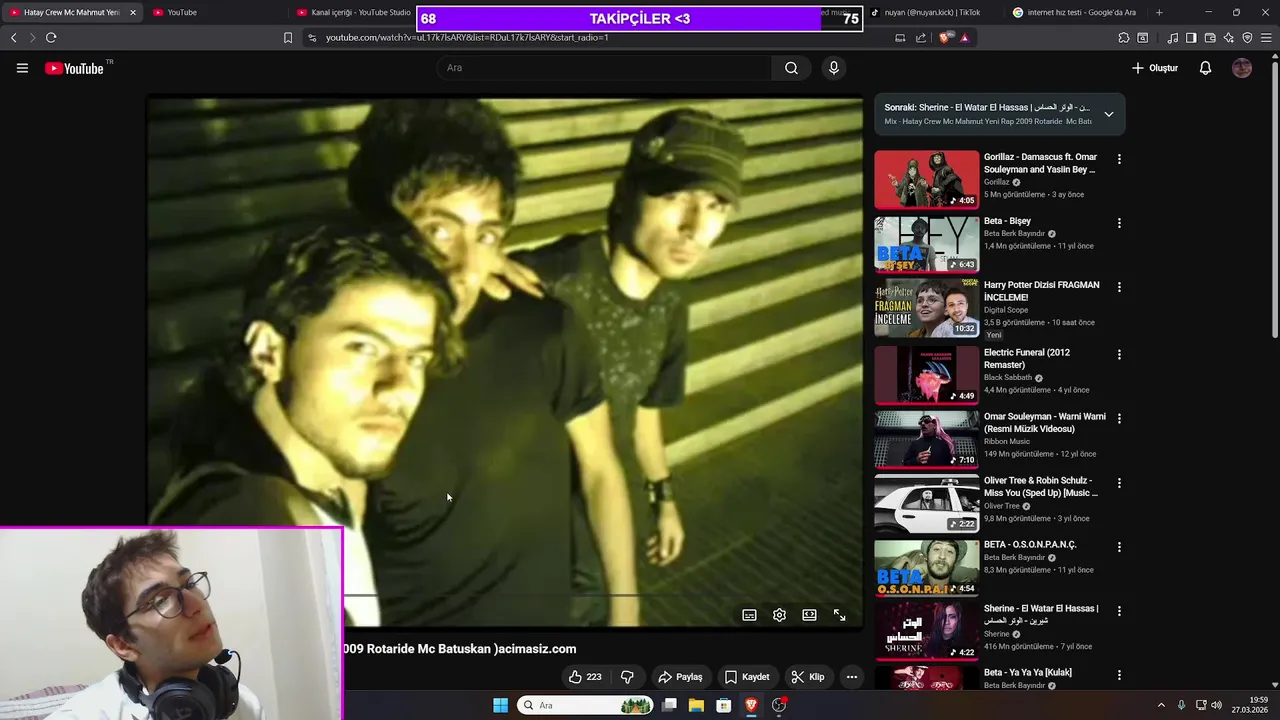Save video with Kaydet button

click(747, 677)
